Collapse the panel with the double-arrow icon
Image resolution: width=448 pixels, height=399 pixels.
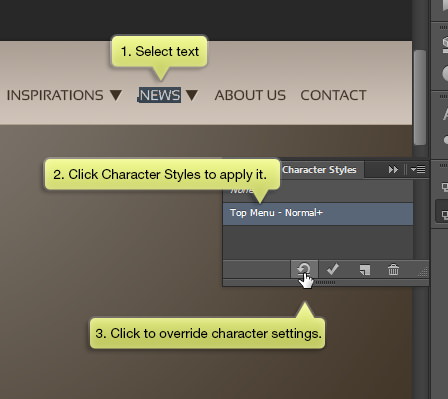pos(393,170)
